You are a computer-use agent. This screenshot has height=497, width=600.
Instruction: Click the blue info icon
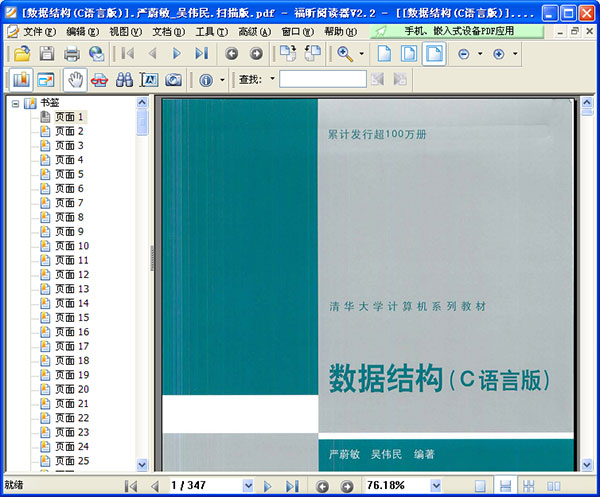pos(206,80)
